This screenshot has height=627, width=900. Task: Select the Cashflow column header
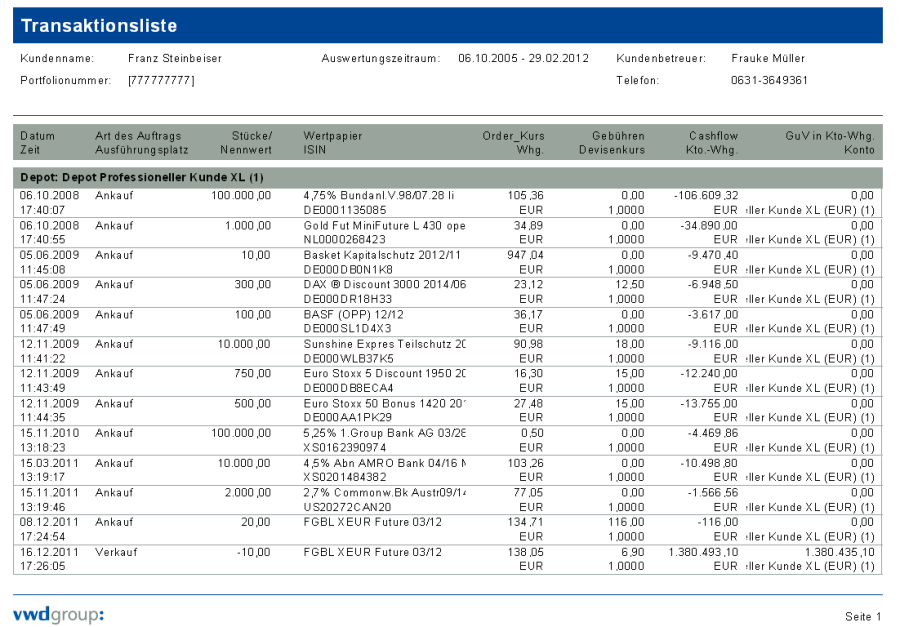(713, 136)
